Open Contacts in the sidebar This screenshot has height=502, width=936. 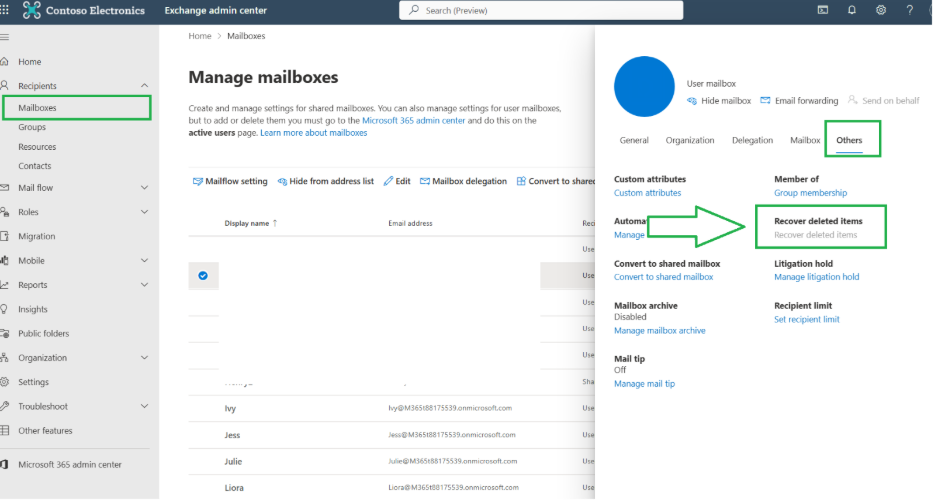pos(35,166)
